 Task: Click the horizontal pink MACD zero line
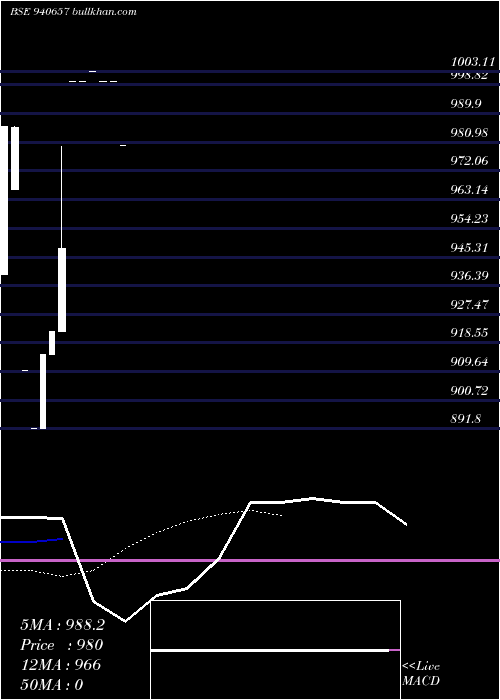(250, 560)
